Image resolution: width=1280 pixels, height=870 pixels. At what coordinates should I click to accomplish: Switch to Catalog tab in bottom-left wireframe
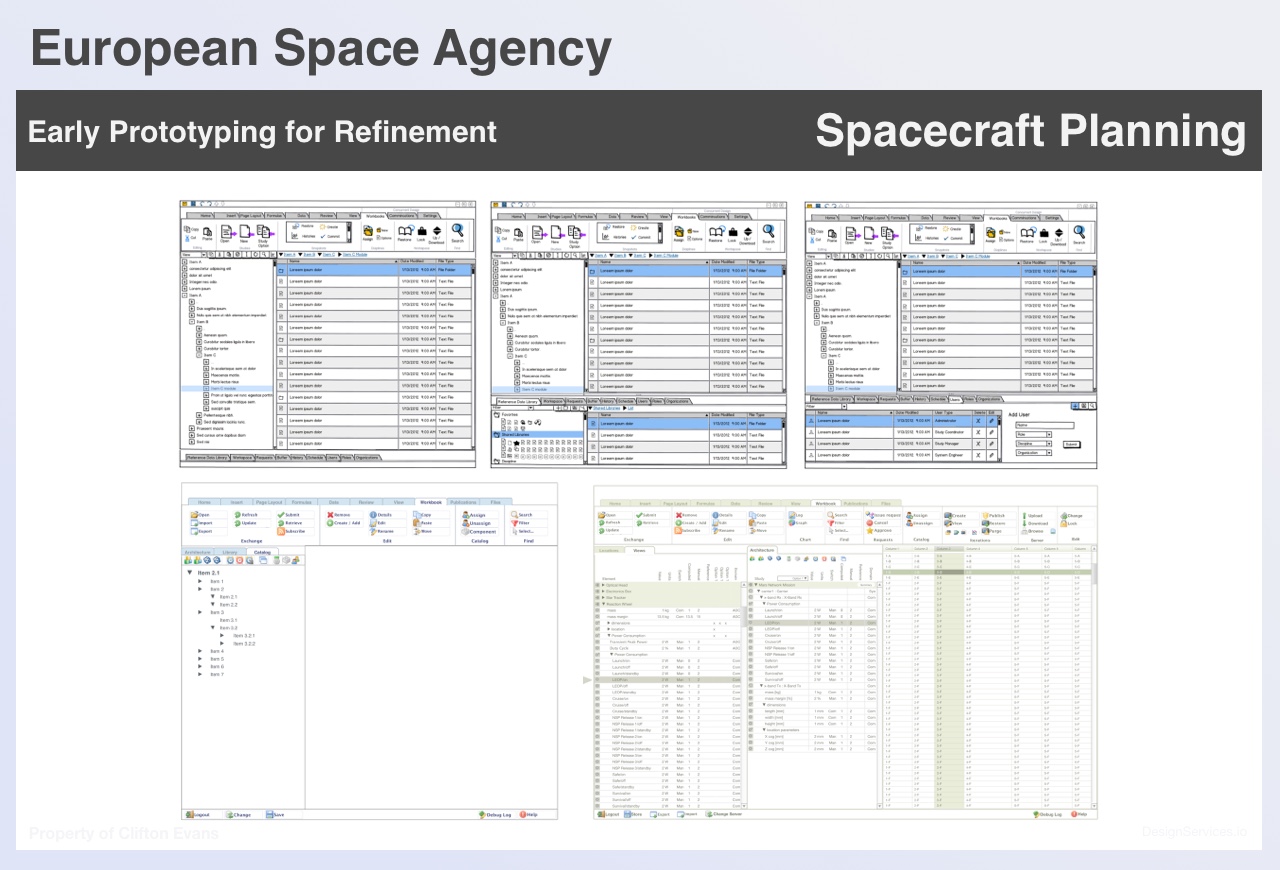tap(262, 551)
